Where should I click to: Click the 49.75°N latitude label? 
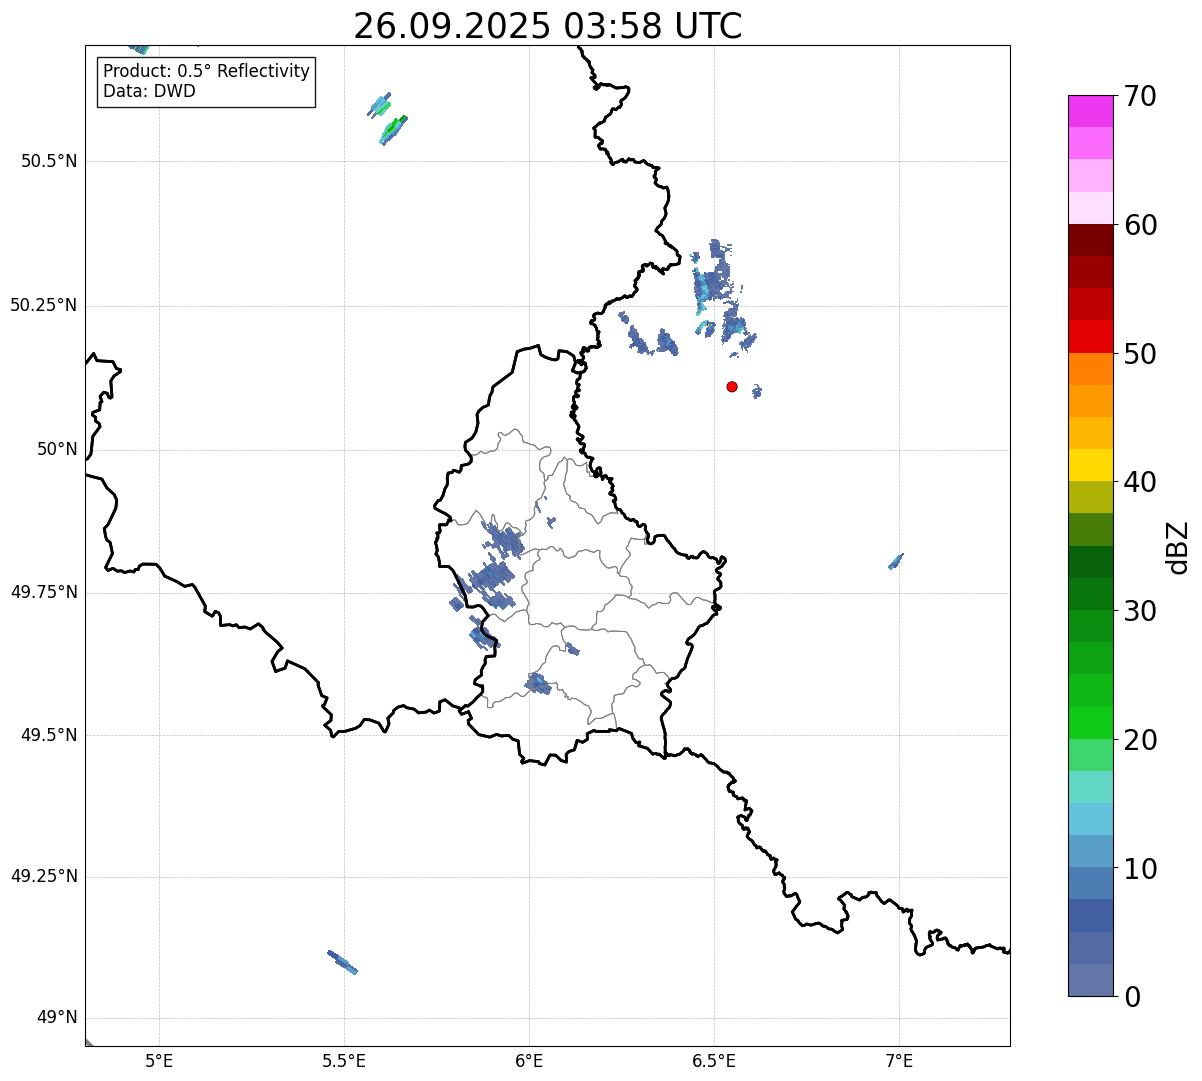coord(44,592)
